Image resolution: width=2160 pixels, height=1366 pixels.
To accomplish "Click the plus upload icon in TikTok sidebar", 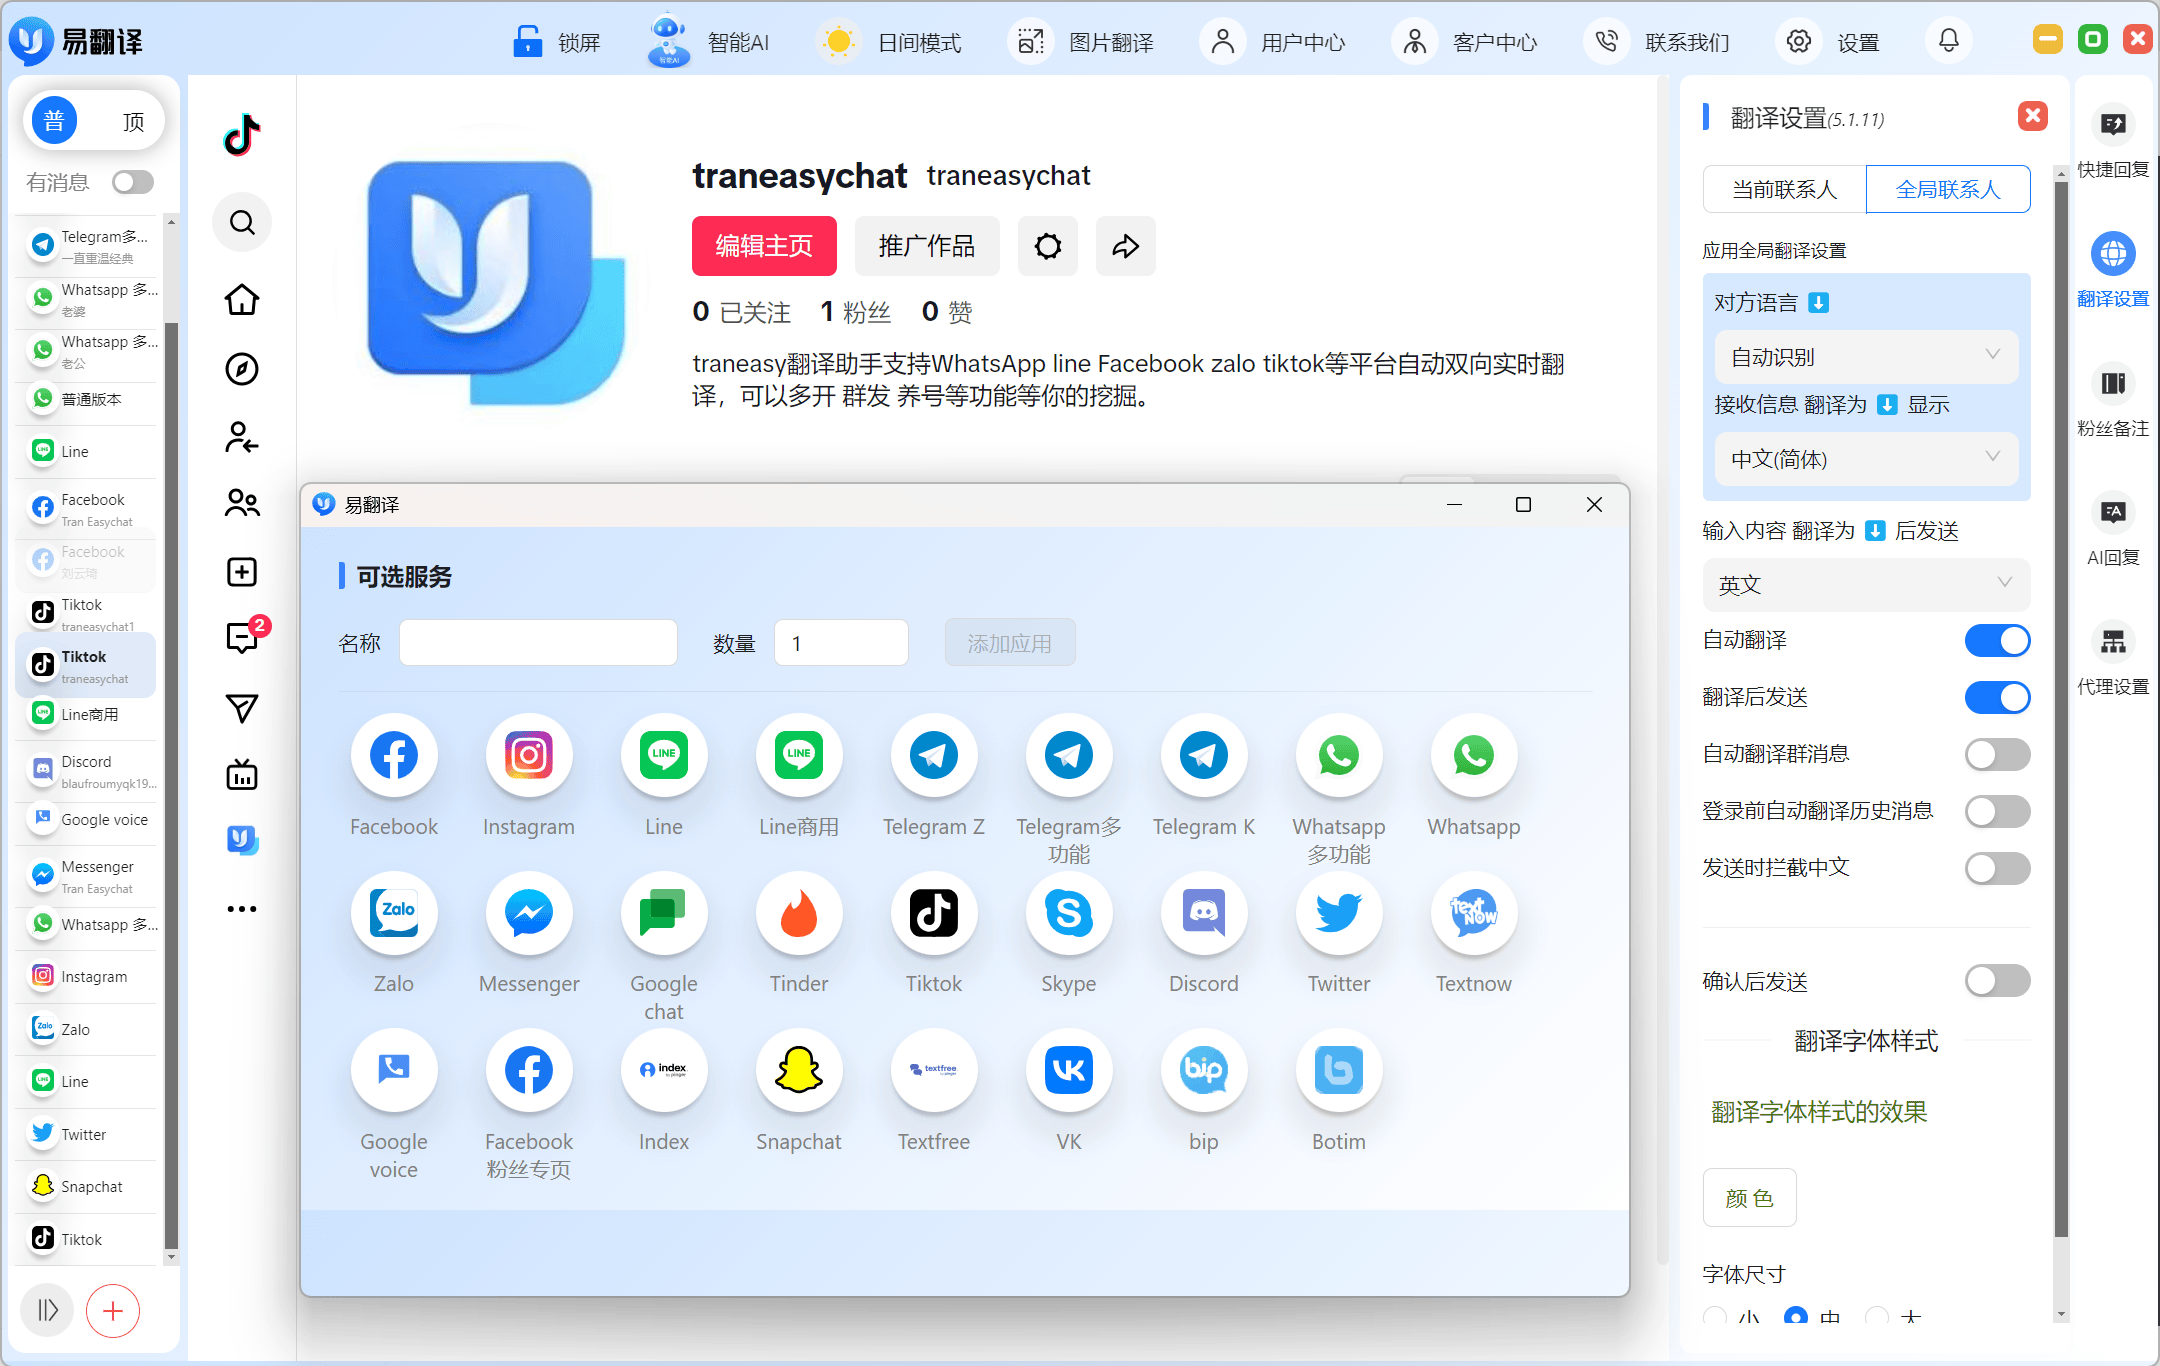I will (242, 572).
